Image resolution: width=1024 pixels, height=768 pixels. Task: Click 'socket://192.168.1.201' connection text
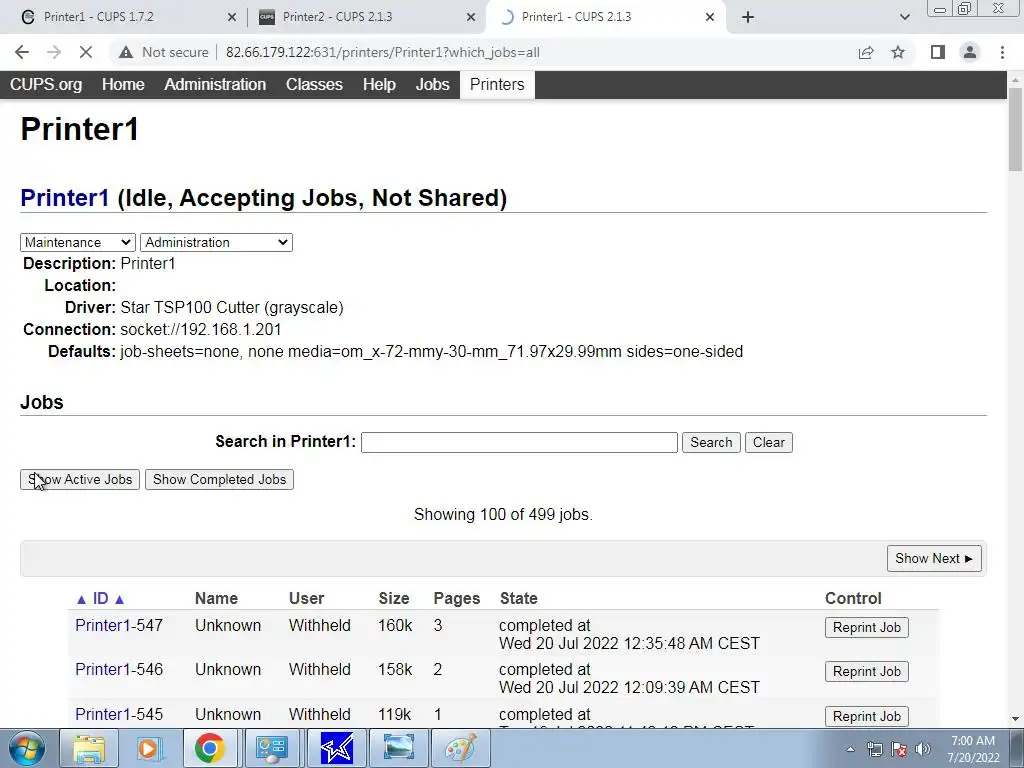(x=200, y=330)
